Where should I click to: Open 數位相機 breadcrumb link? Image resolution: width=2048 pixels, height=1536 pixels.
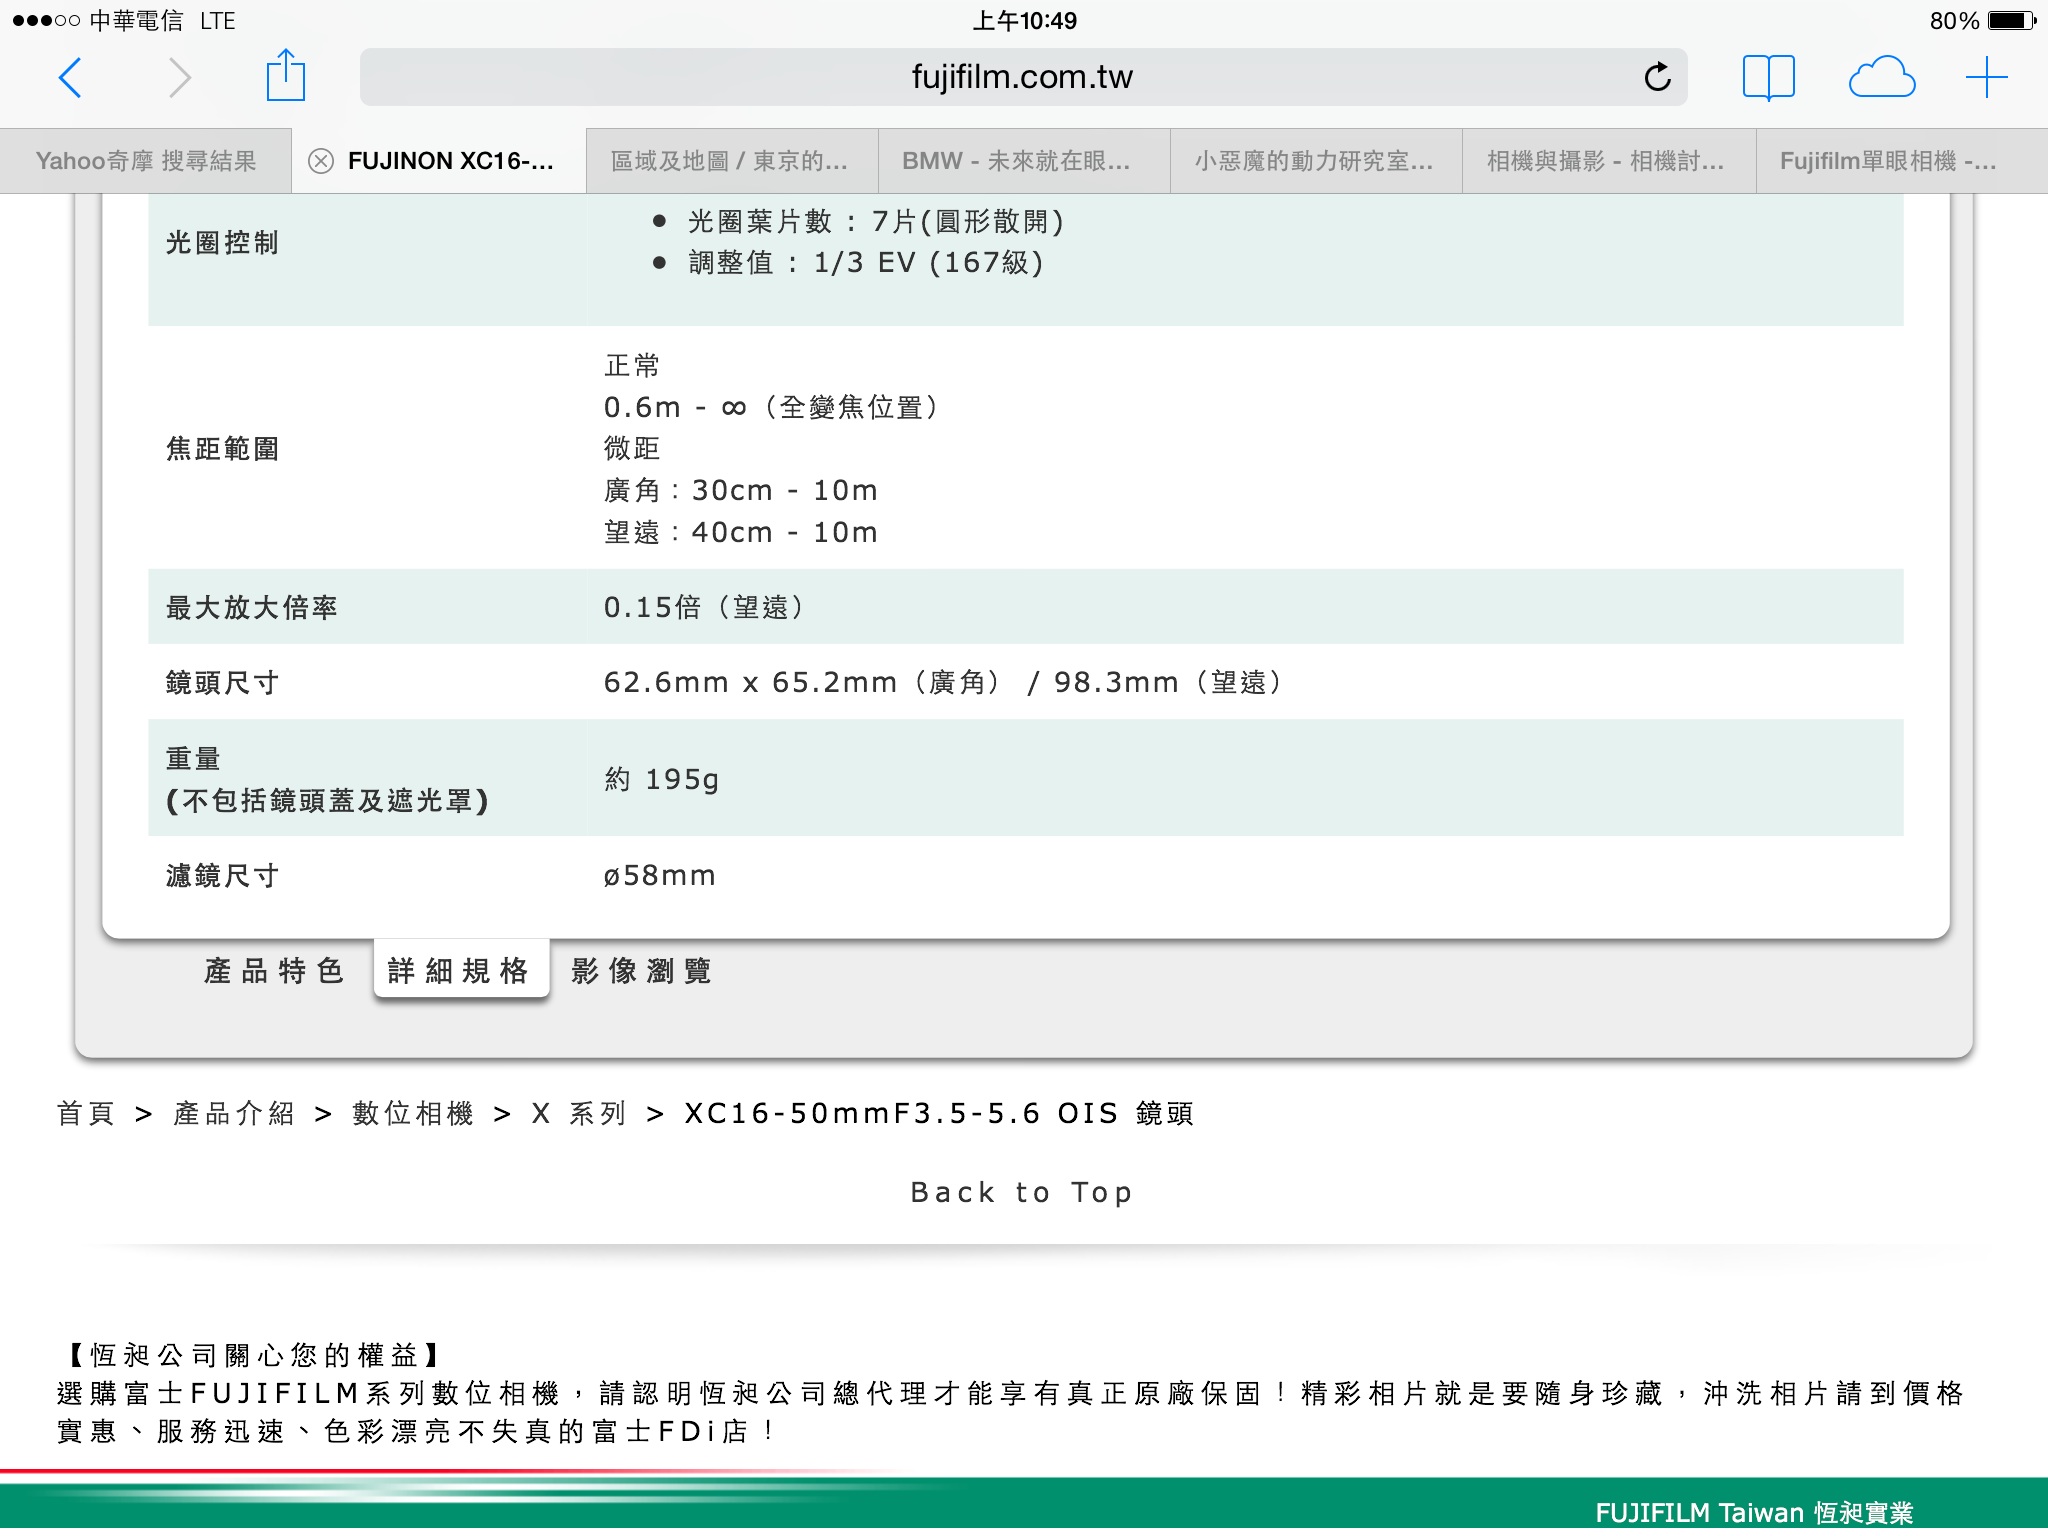(413, 1113)
